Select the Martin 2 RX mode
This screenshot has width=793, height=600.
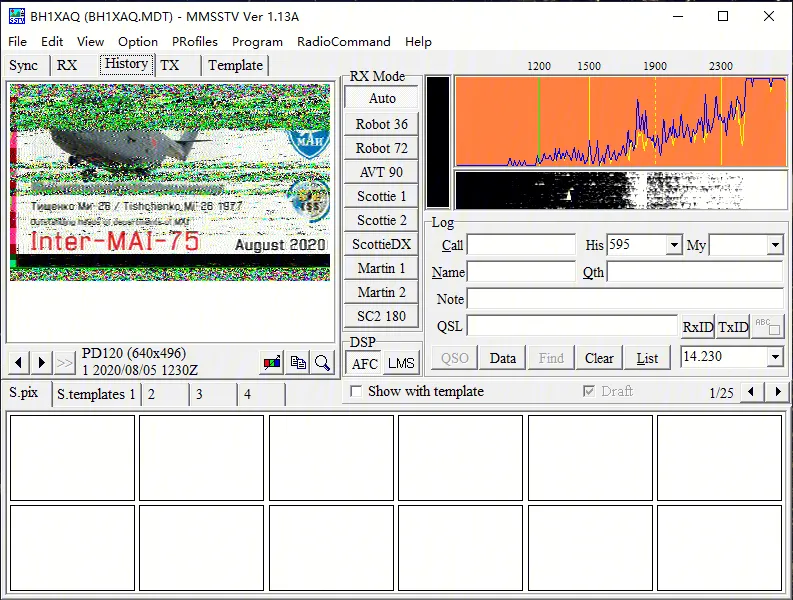point(381,292)
